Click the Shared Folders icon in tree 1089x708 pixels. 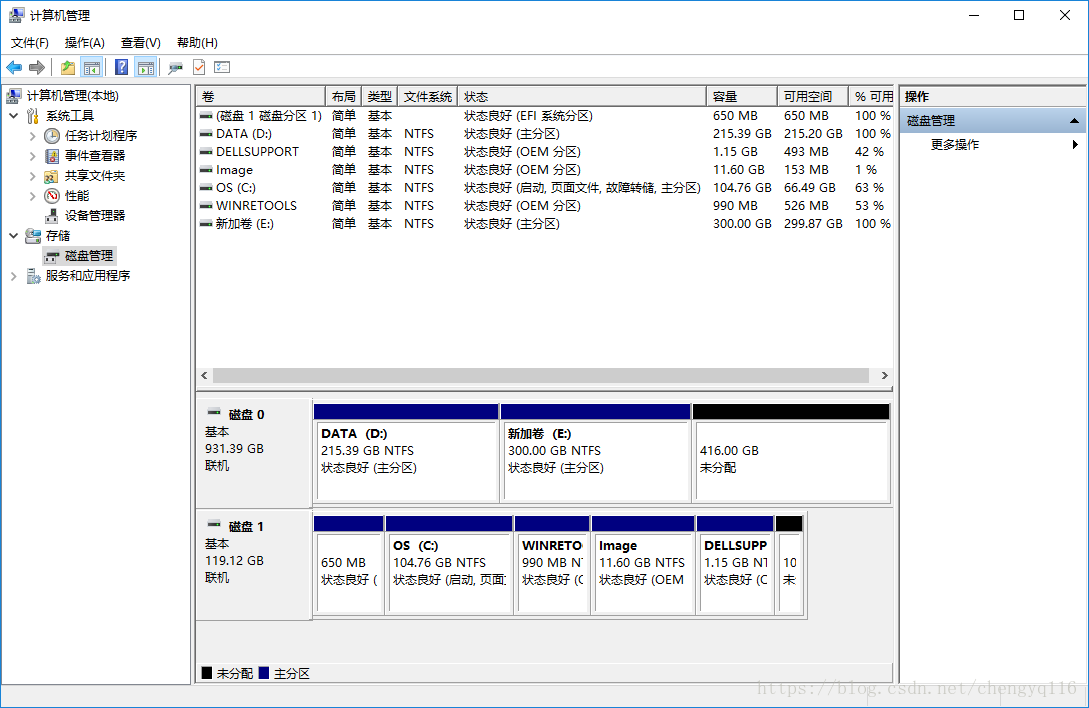coord(51,176)
